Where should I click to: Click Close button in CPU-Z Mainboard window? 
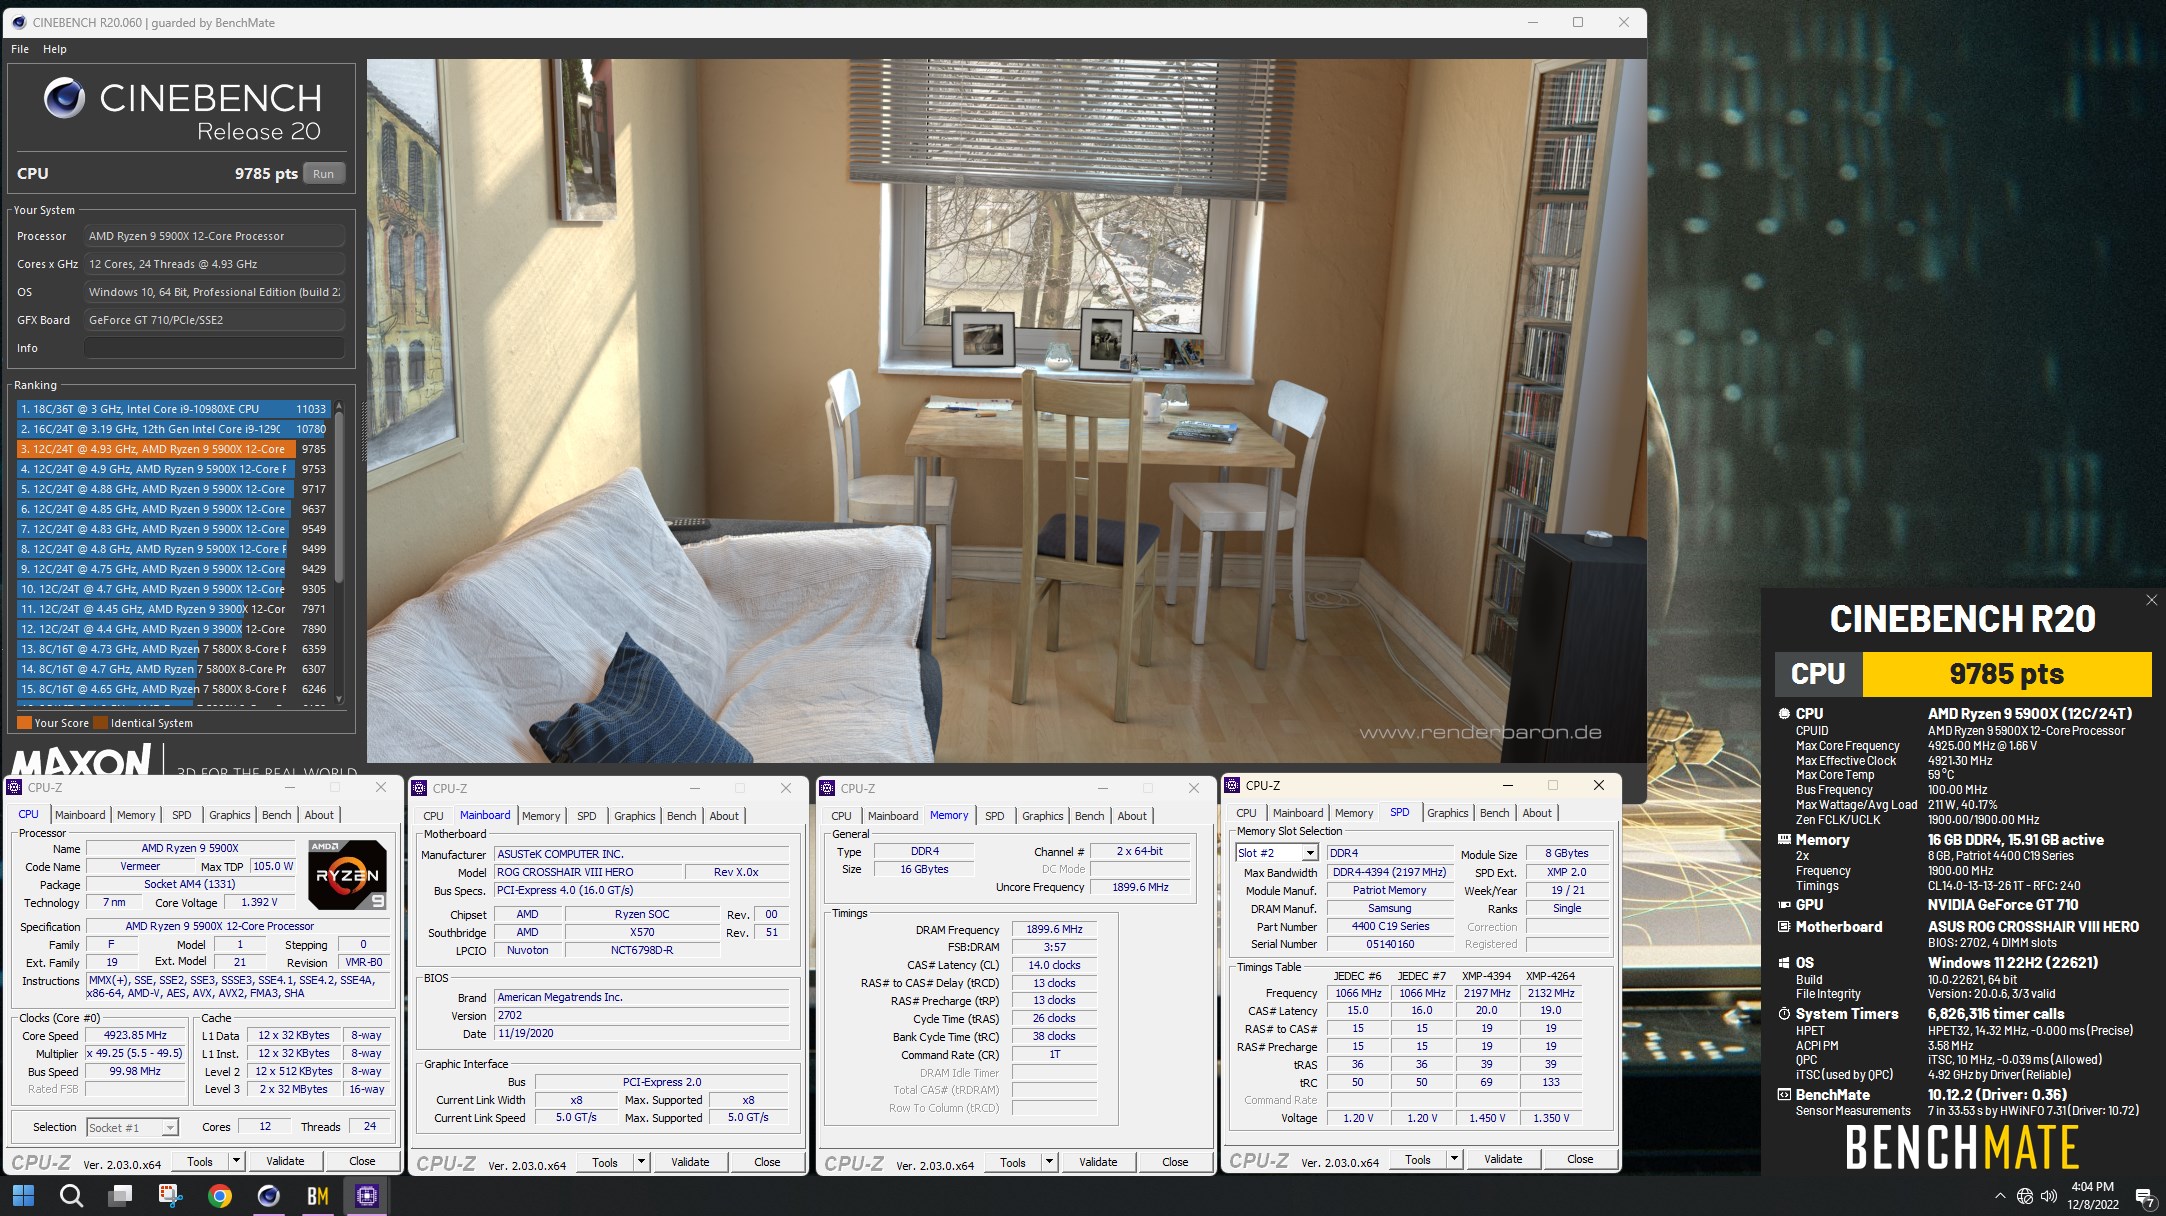click(x=767, y=1162)
